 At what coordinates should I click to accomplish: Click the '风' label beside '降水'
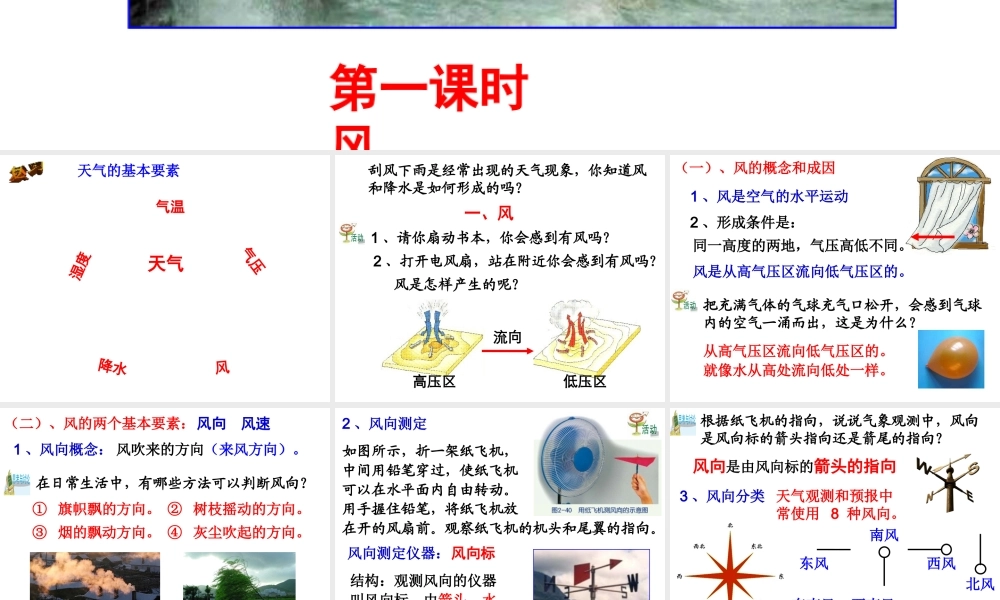pyautogui.click(x=222, y=367)
